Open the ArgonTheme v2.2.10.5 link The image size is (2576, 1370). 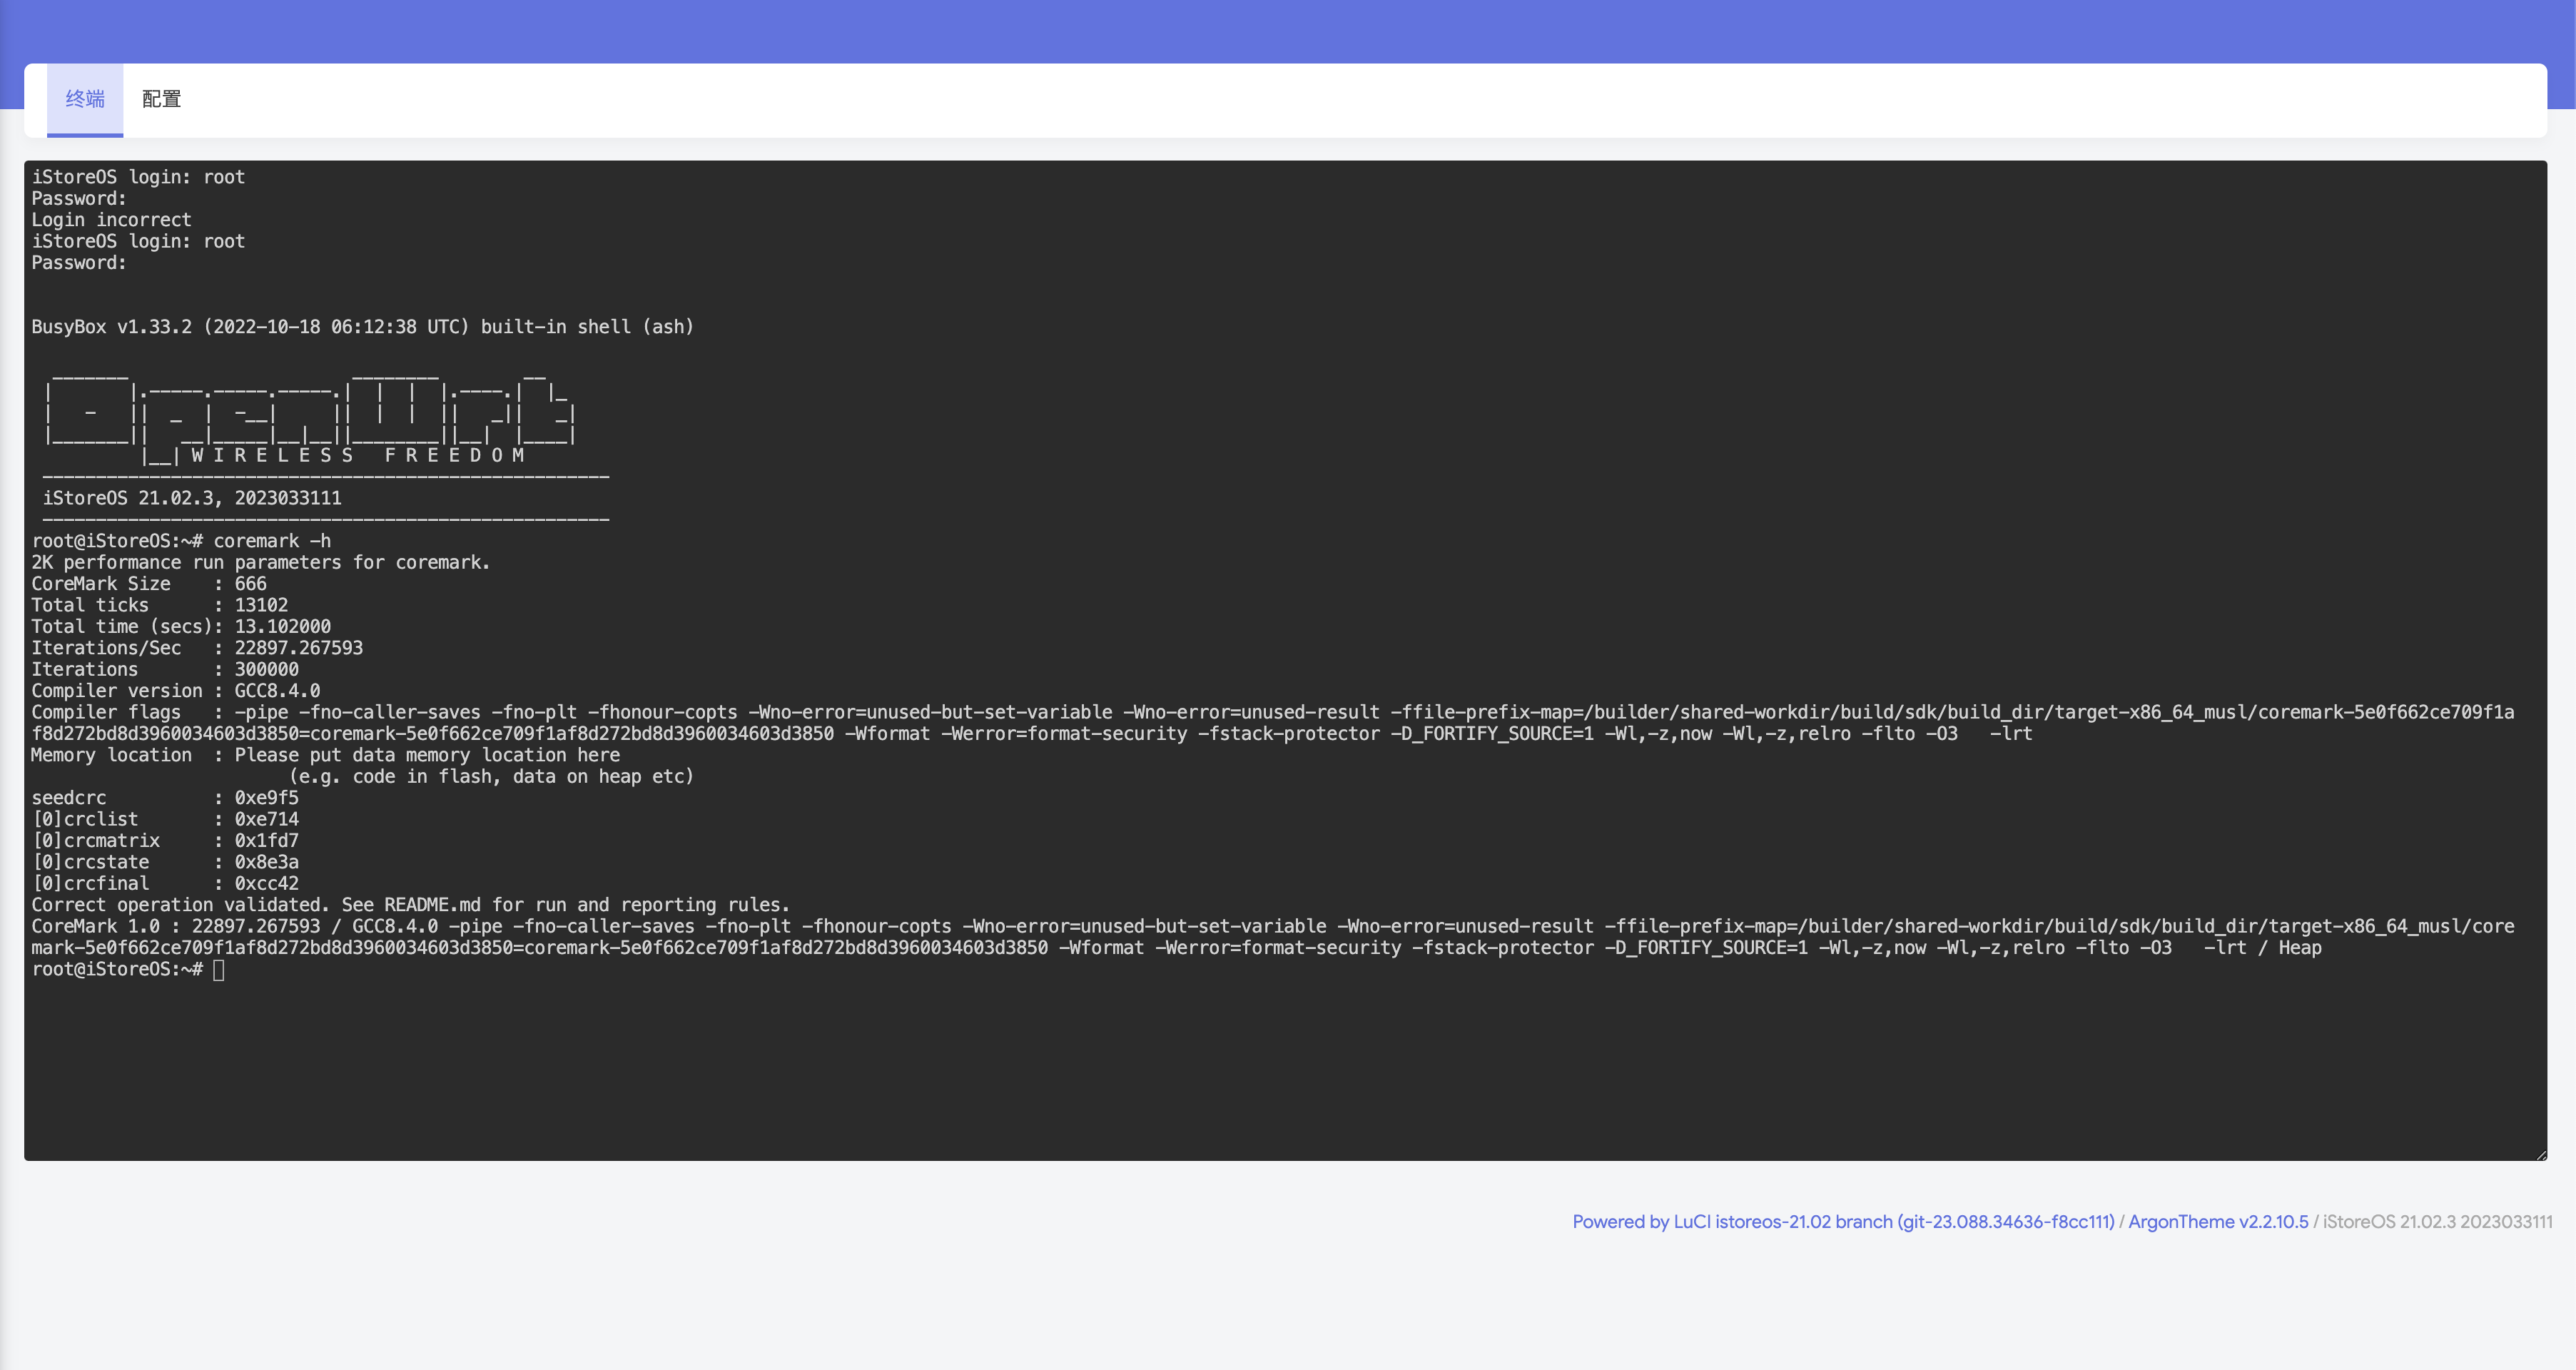pos(2217,1222)
